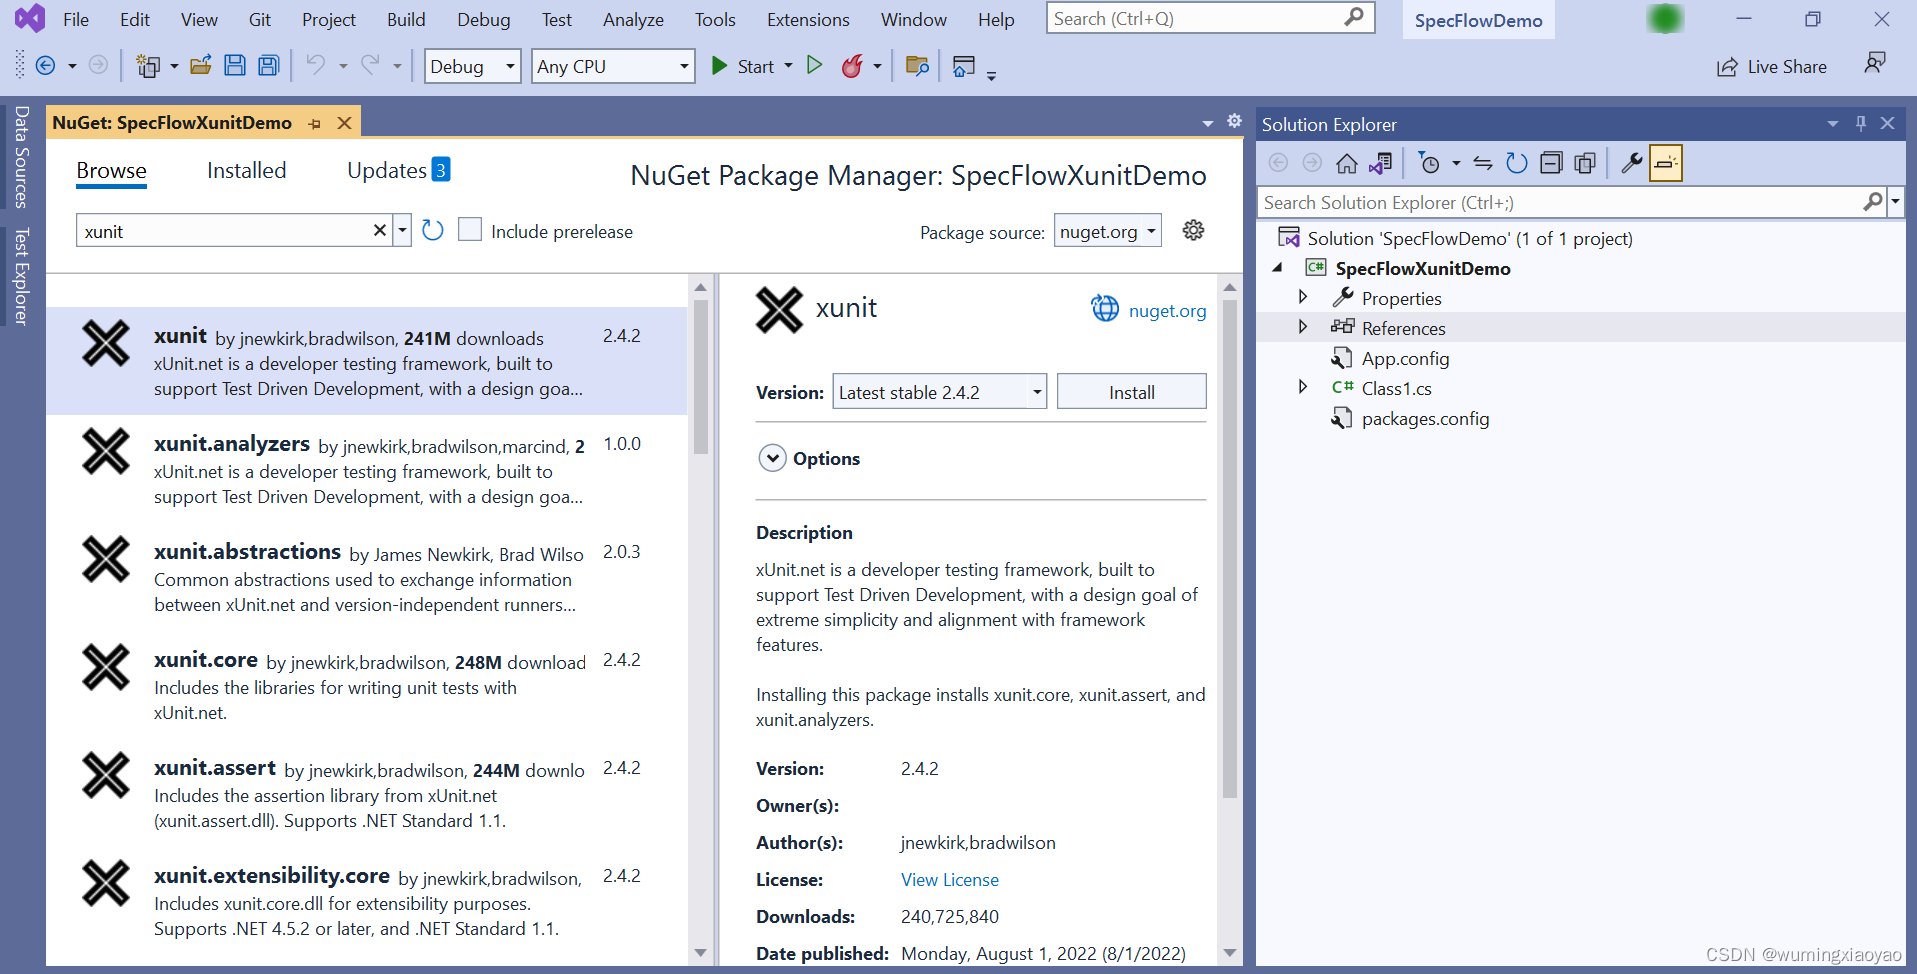The width and height of the screenshot is (1917, 974).
Task: Select the Browse tab
Action: click(x=111, y=171)
